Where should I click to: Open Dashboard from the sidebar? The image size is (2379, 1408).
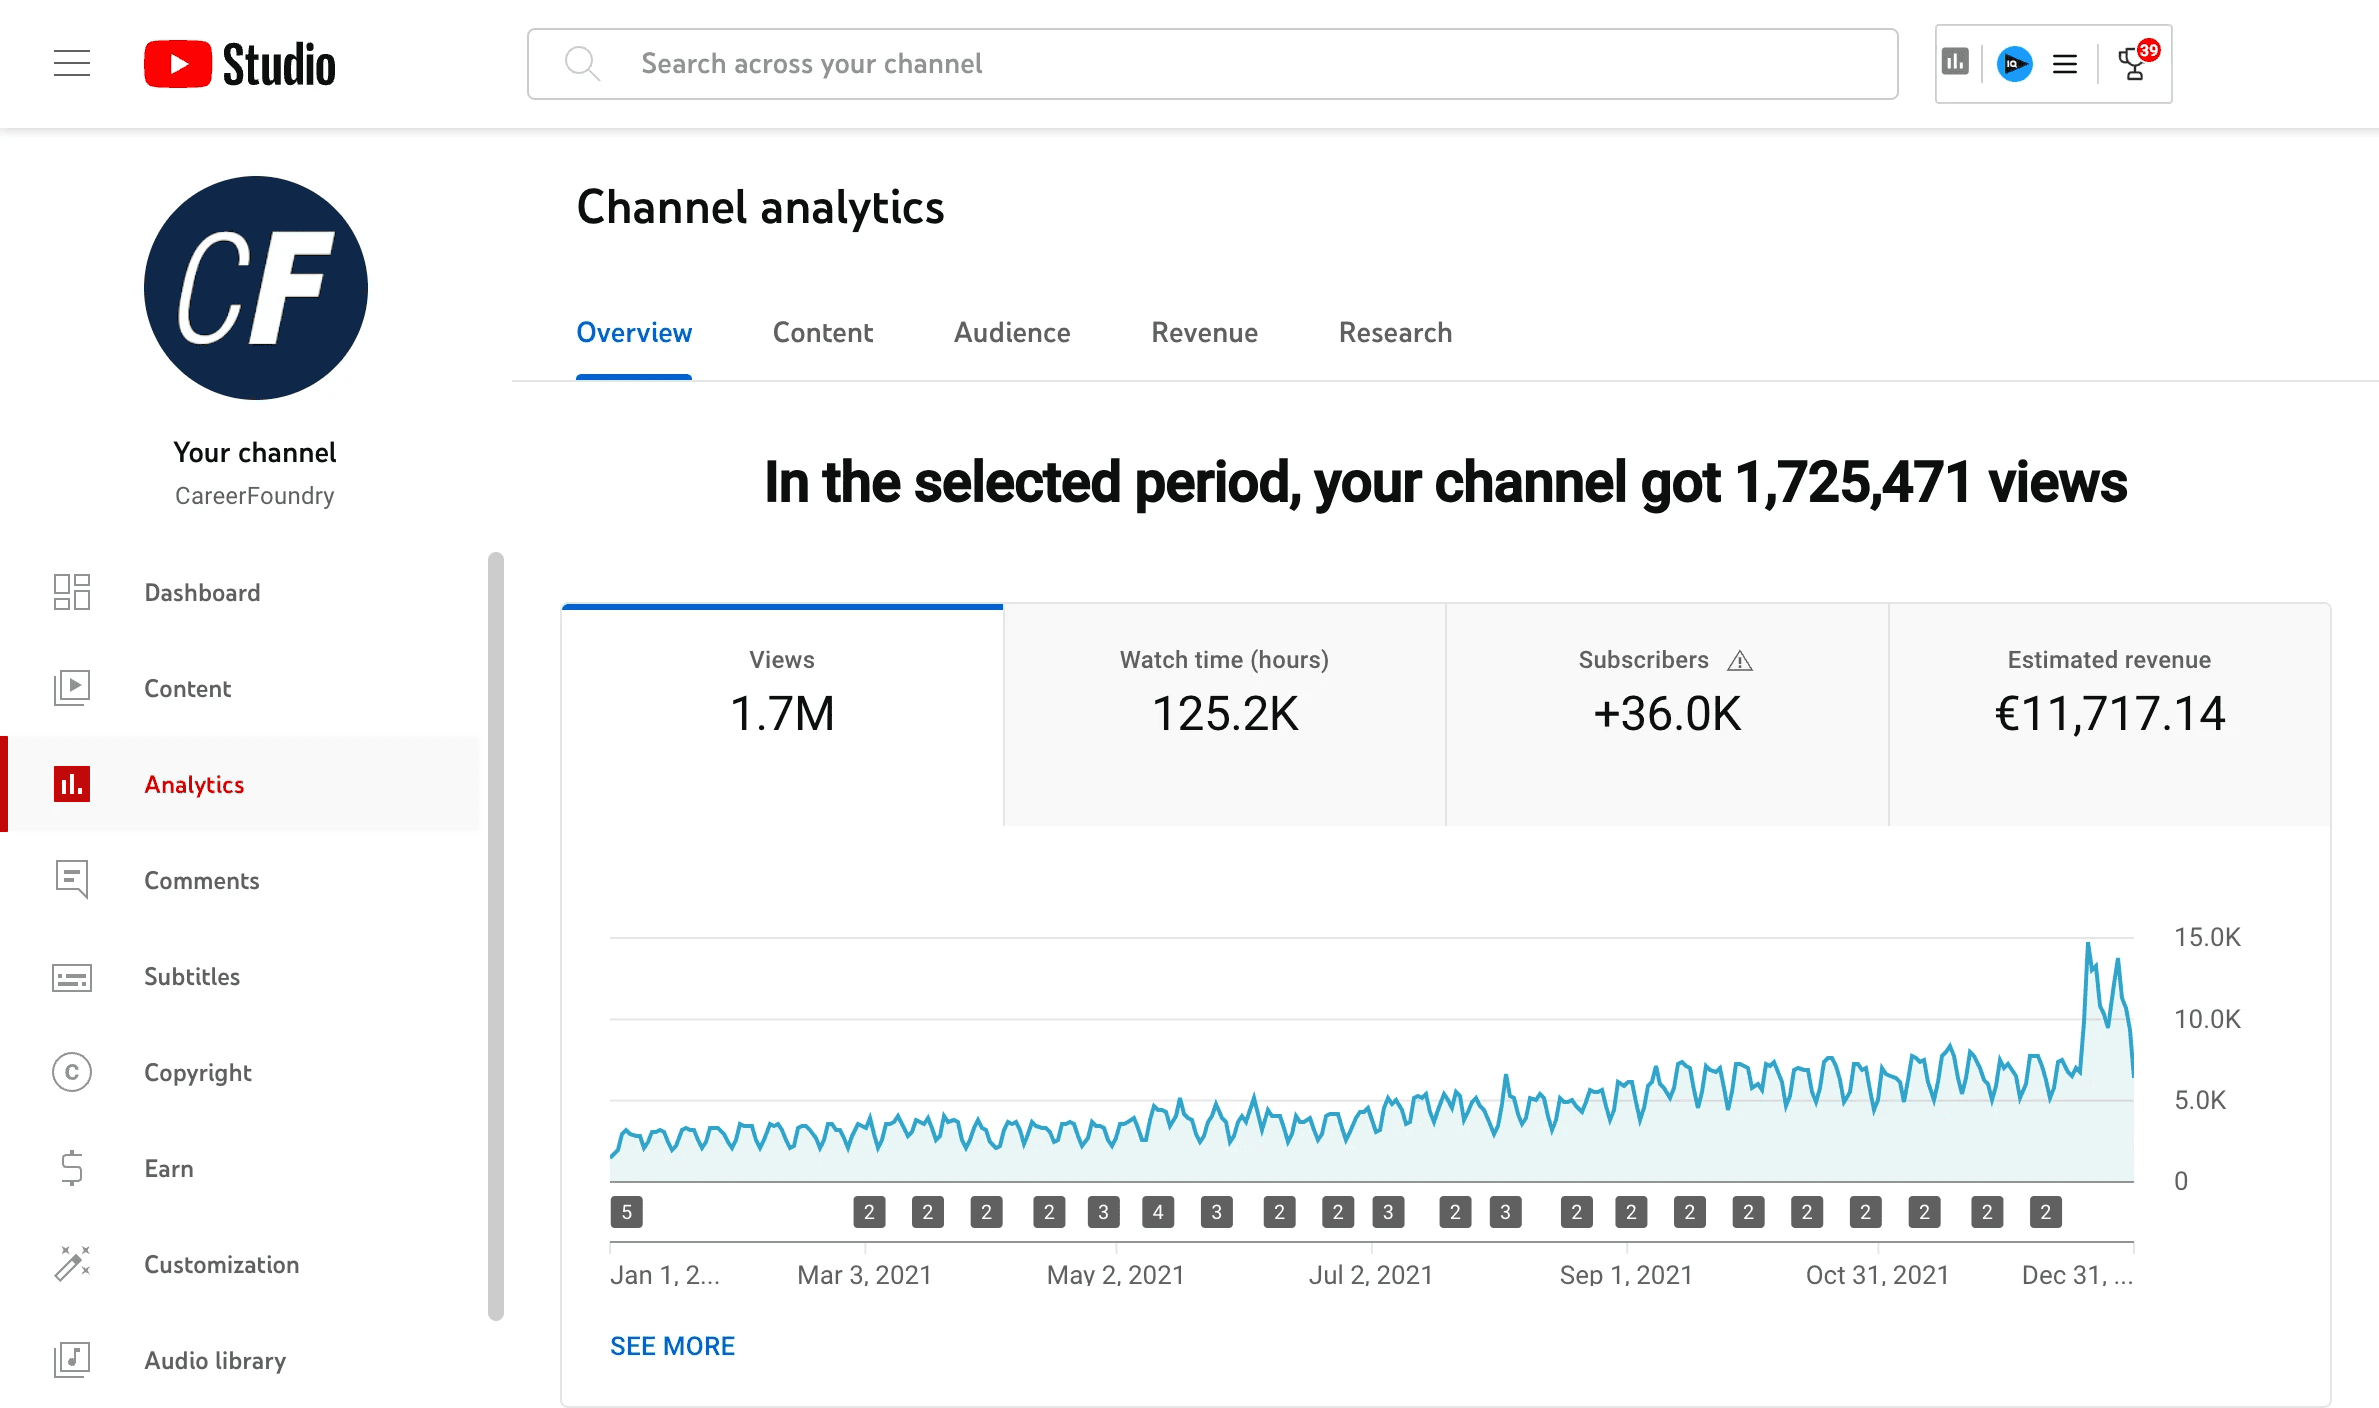coord(201,593)
